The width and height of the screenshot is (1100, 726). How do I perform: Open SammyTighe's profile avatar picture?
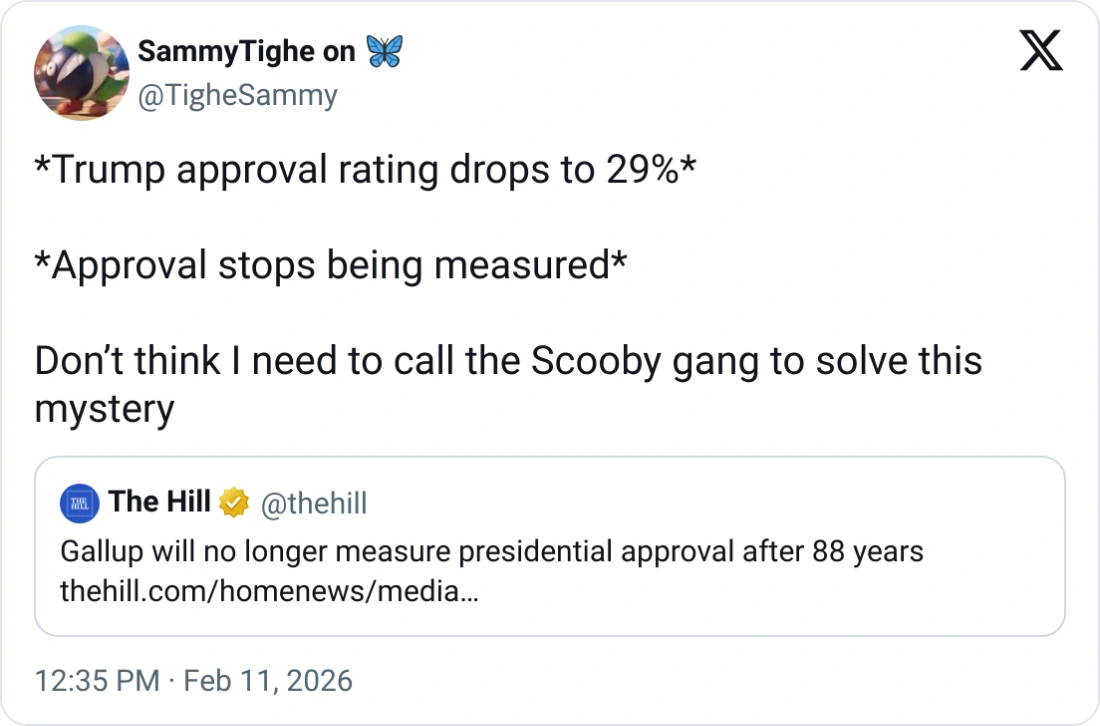click(82, 73)
